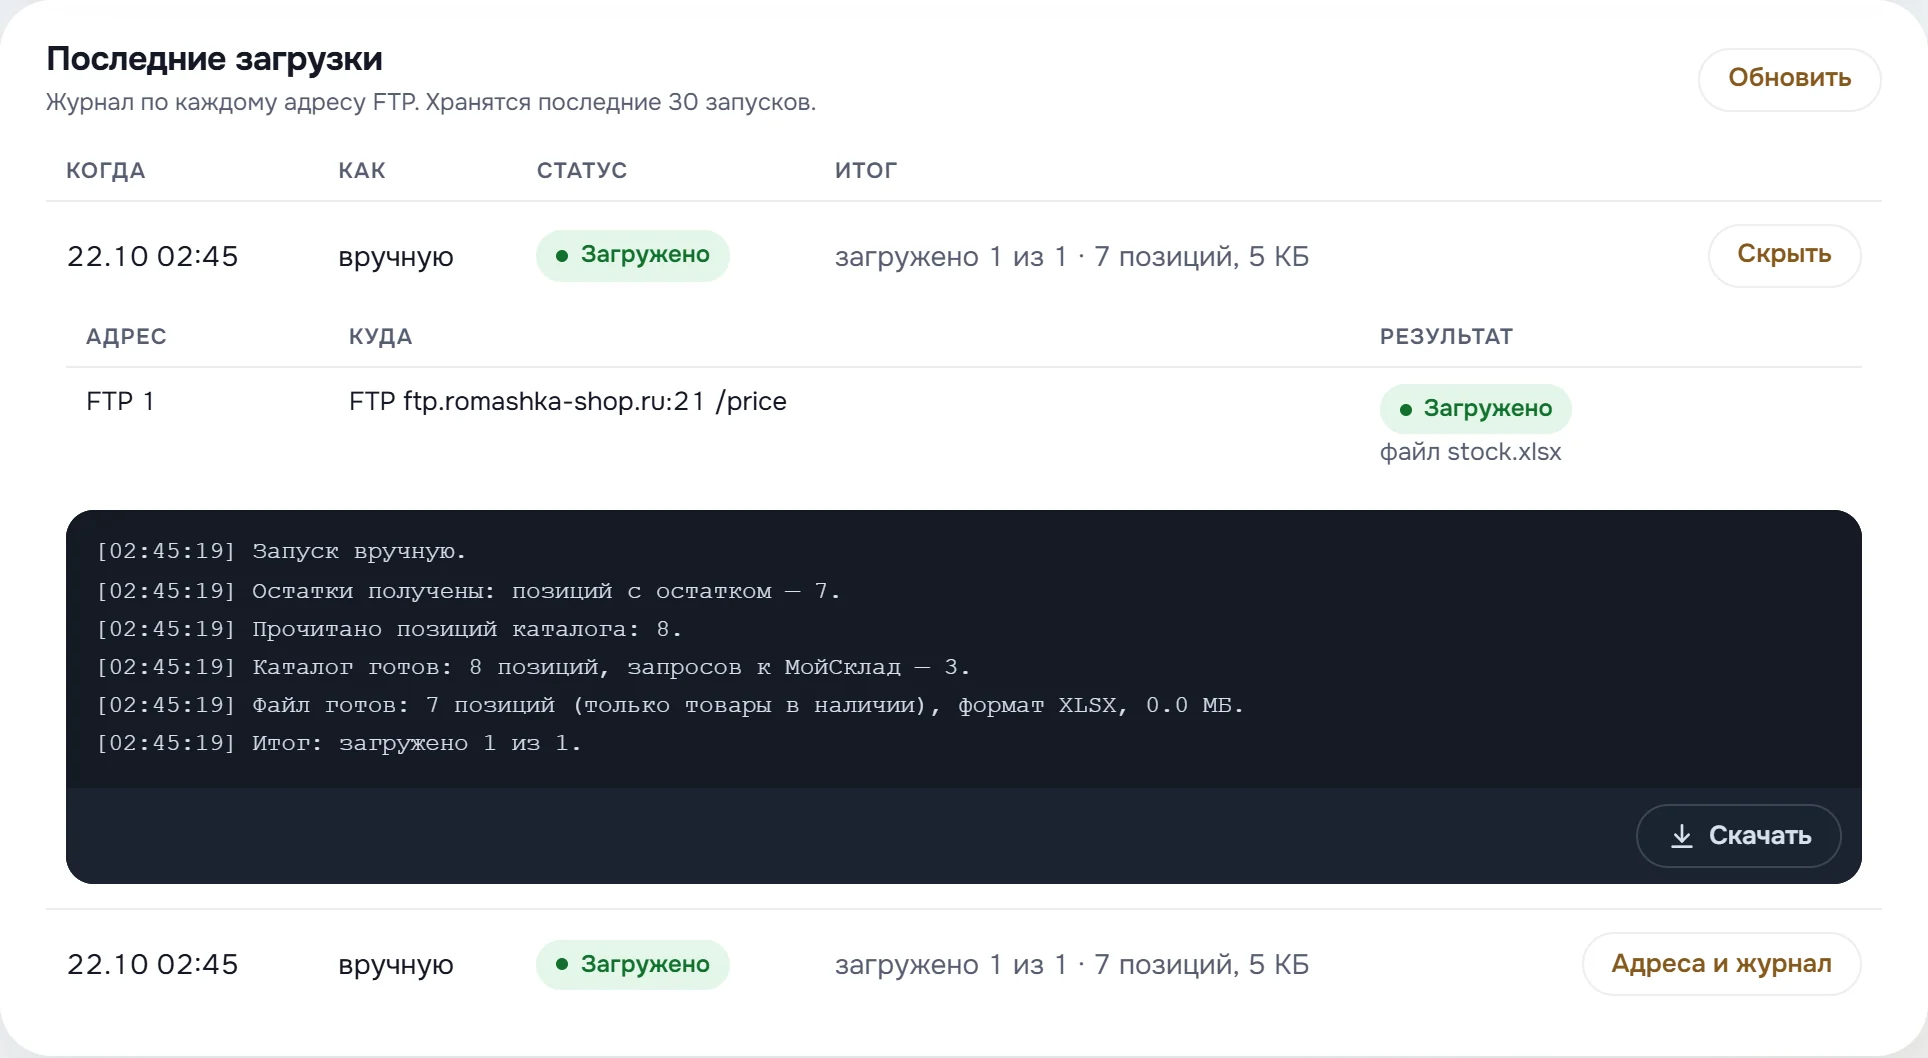Click the download arrow icon in Скачать
The width and height of the screenshot is (1928, 1058).
point(1682,836)
